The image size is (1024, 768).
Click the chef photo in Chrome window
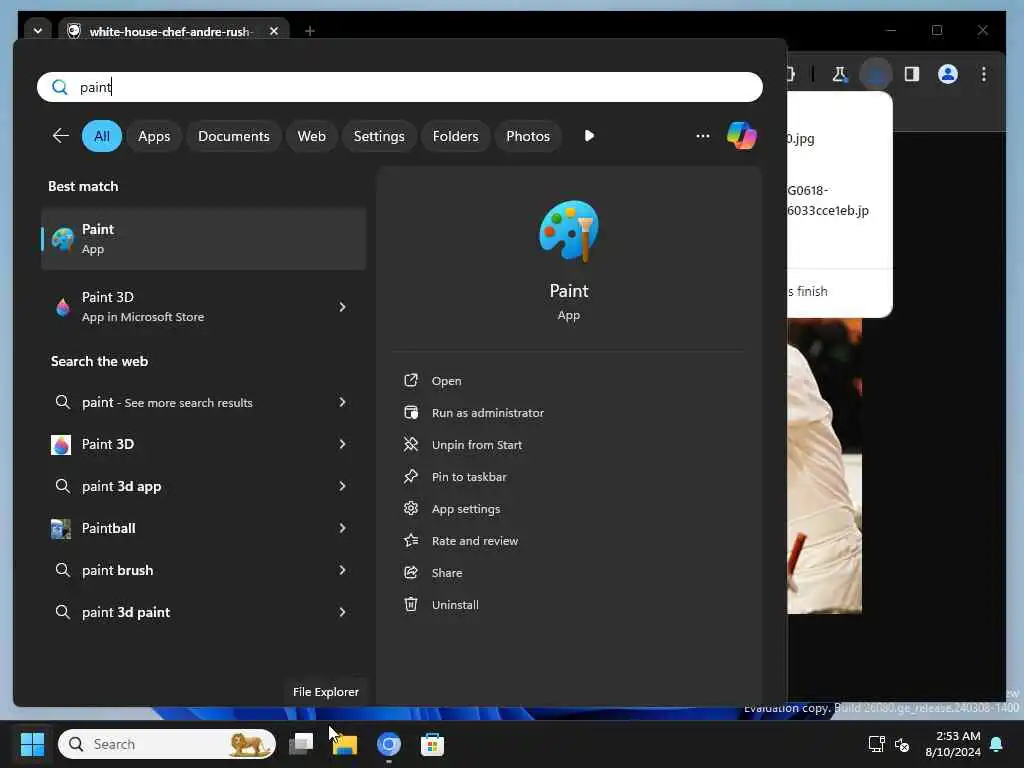(824, 466)
